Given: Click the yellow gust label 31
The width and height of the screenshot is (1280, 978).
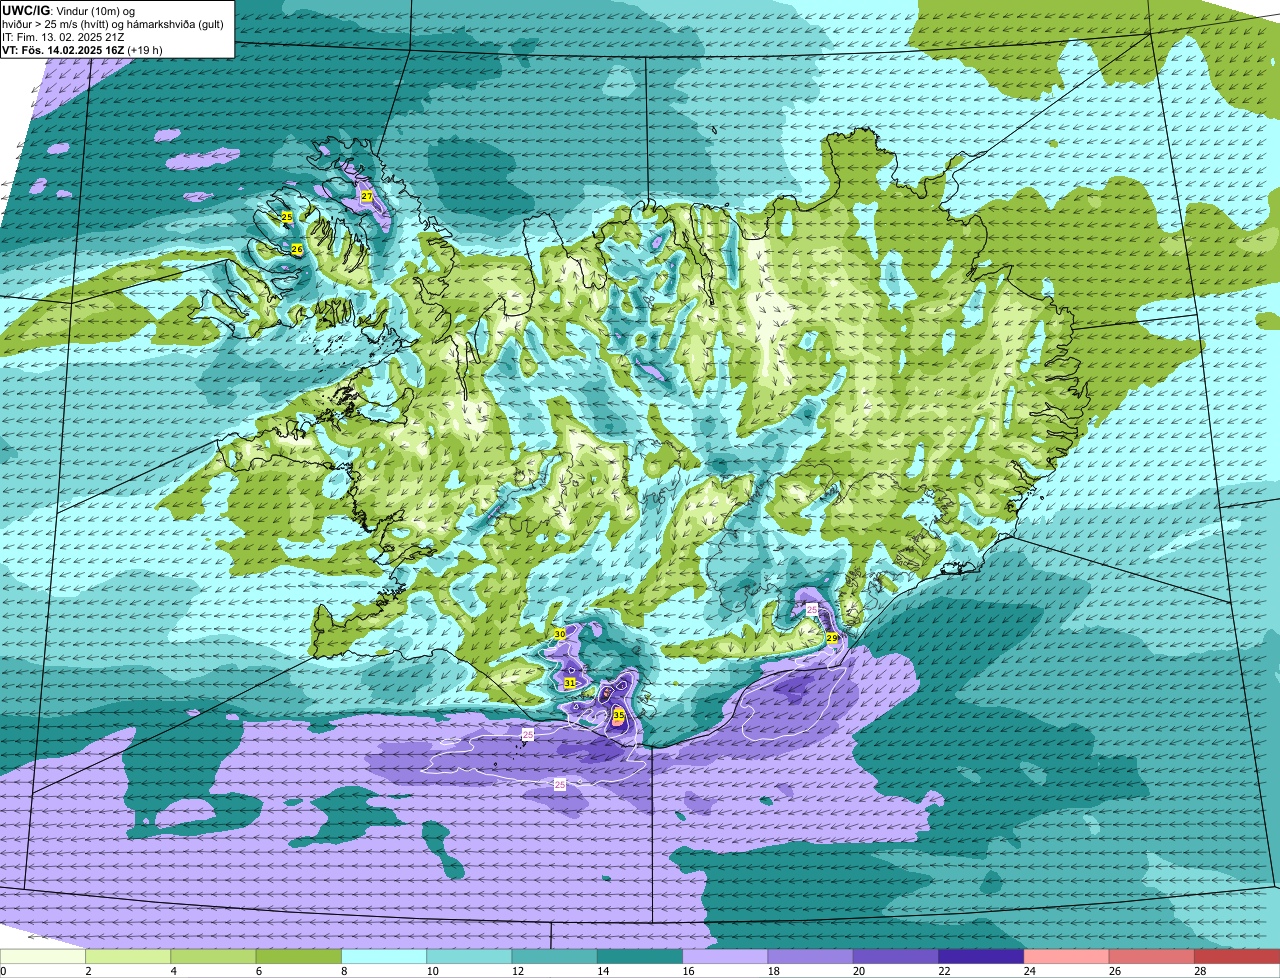Looking at the screenshot, I should [570, 683].
